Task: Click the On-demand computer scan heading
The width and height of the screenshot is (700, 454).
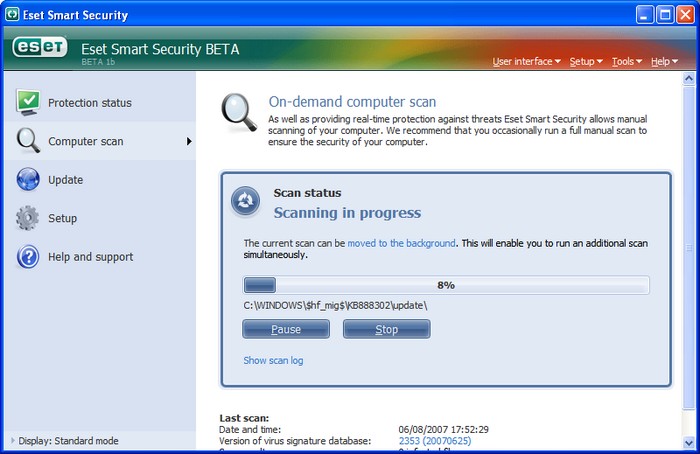Action: tap(352, 102)
